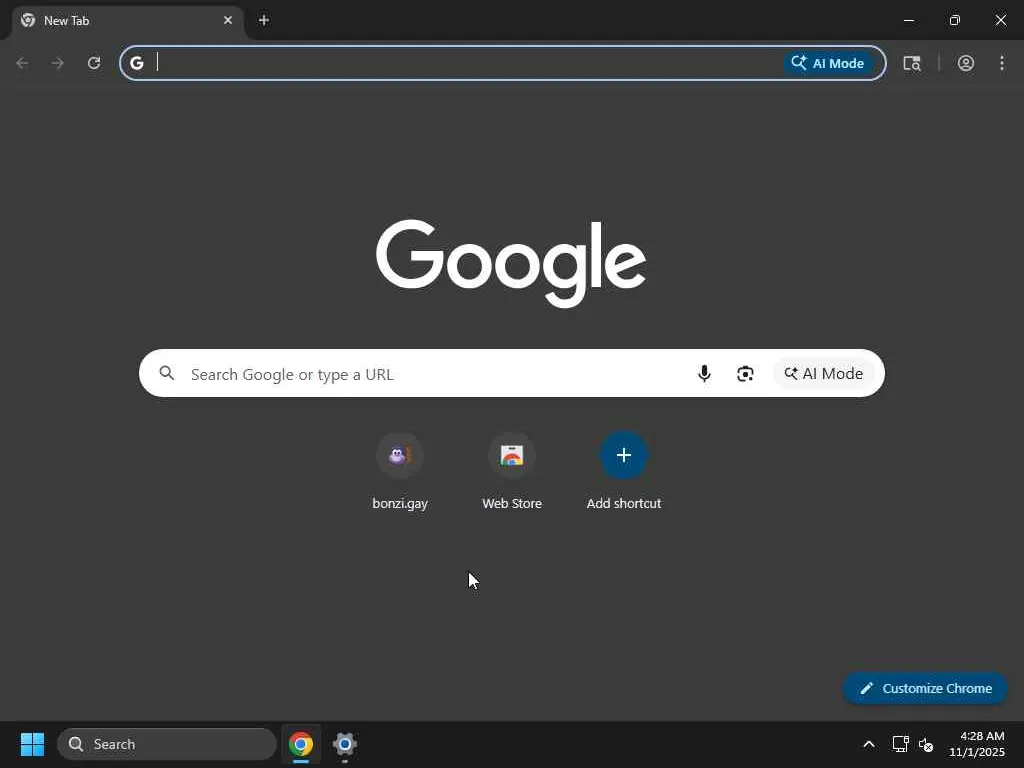The image size is (1024, 768).
Task: Open the Web Store shortcut
Action: tap(512, 472)
